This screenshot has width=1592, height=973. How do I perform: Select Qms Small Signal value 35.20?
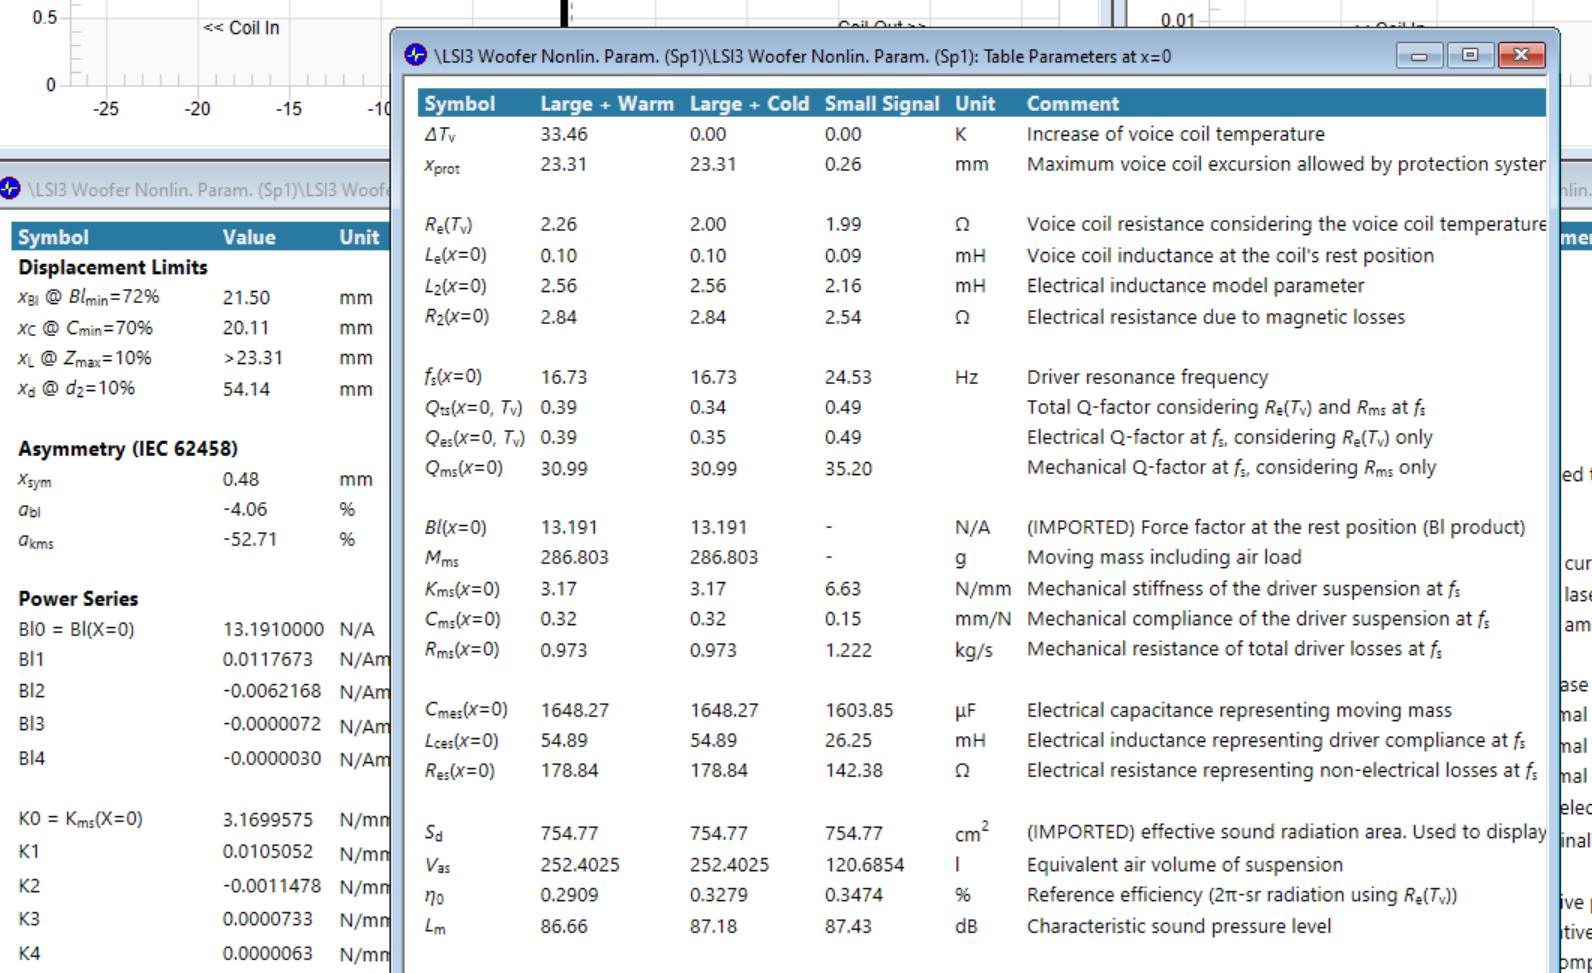(848, 468)
